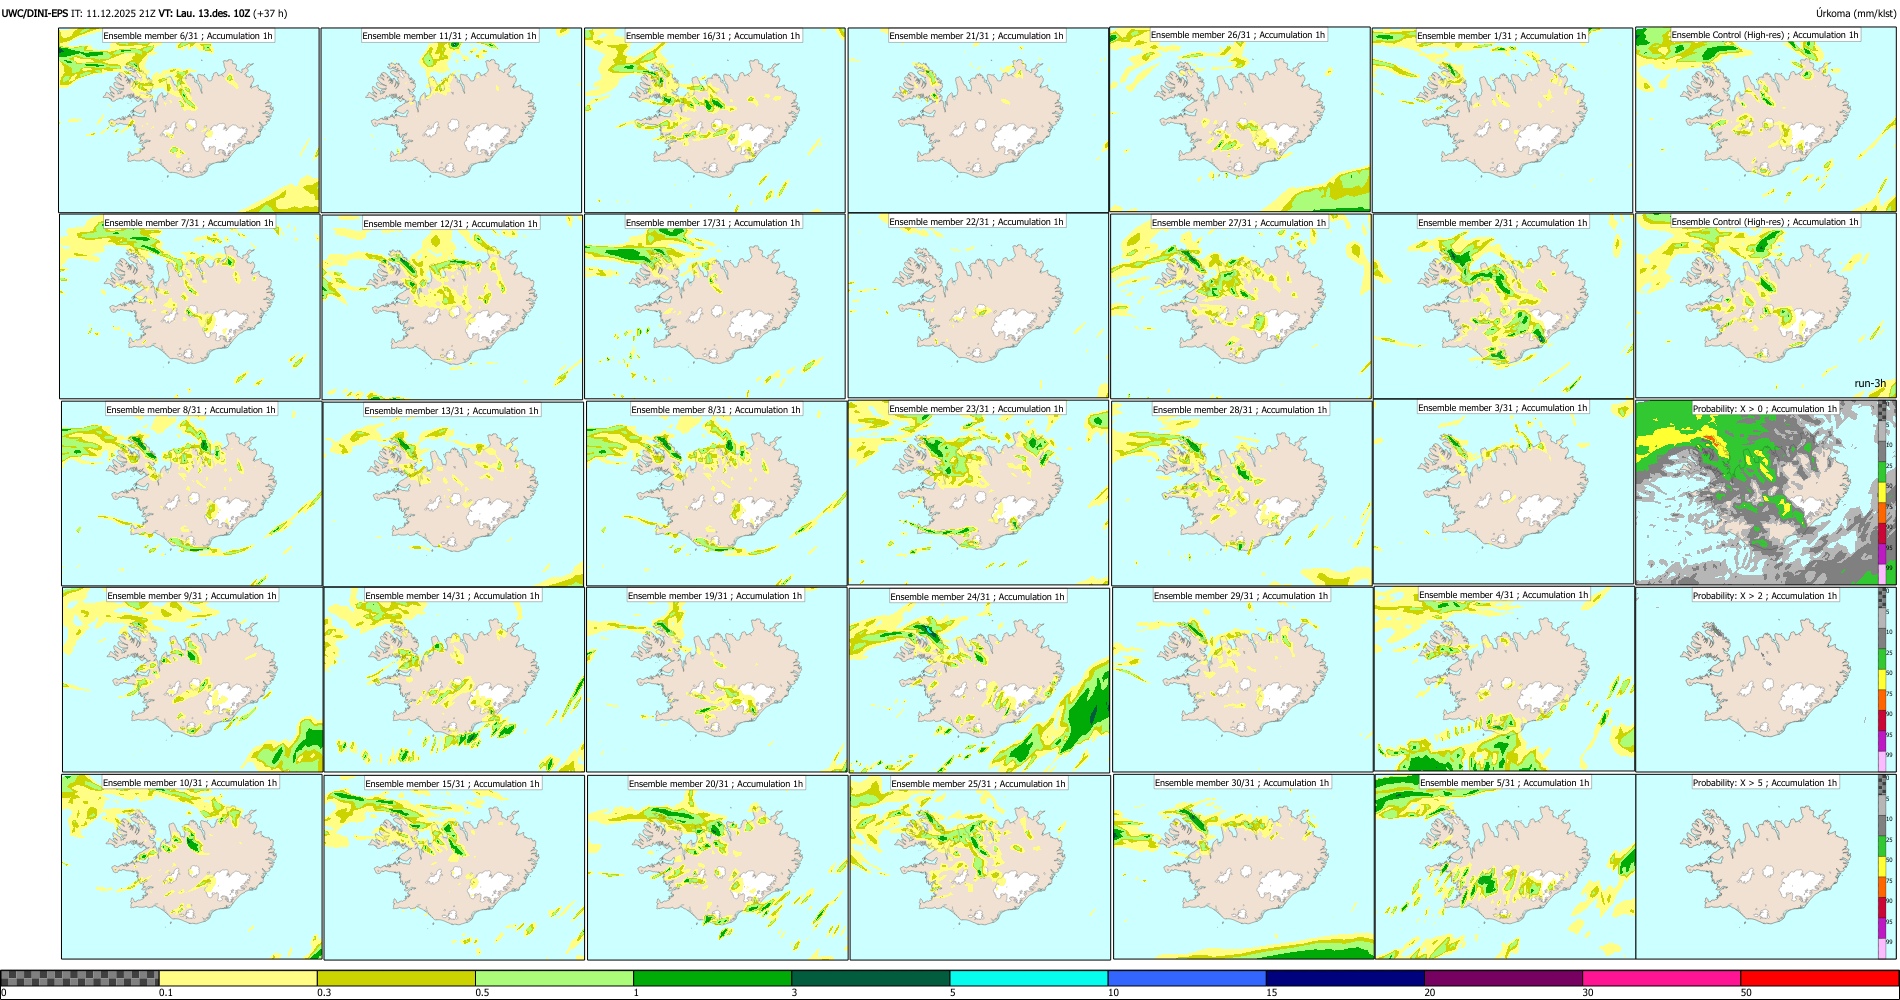Click the Ensemble member 26/31 map
Image resolution: width=1900 pixels, height=1000 pixels.
pos(1240,119)
